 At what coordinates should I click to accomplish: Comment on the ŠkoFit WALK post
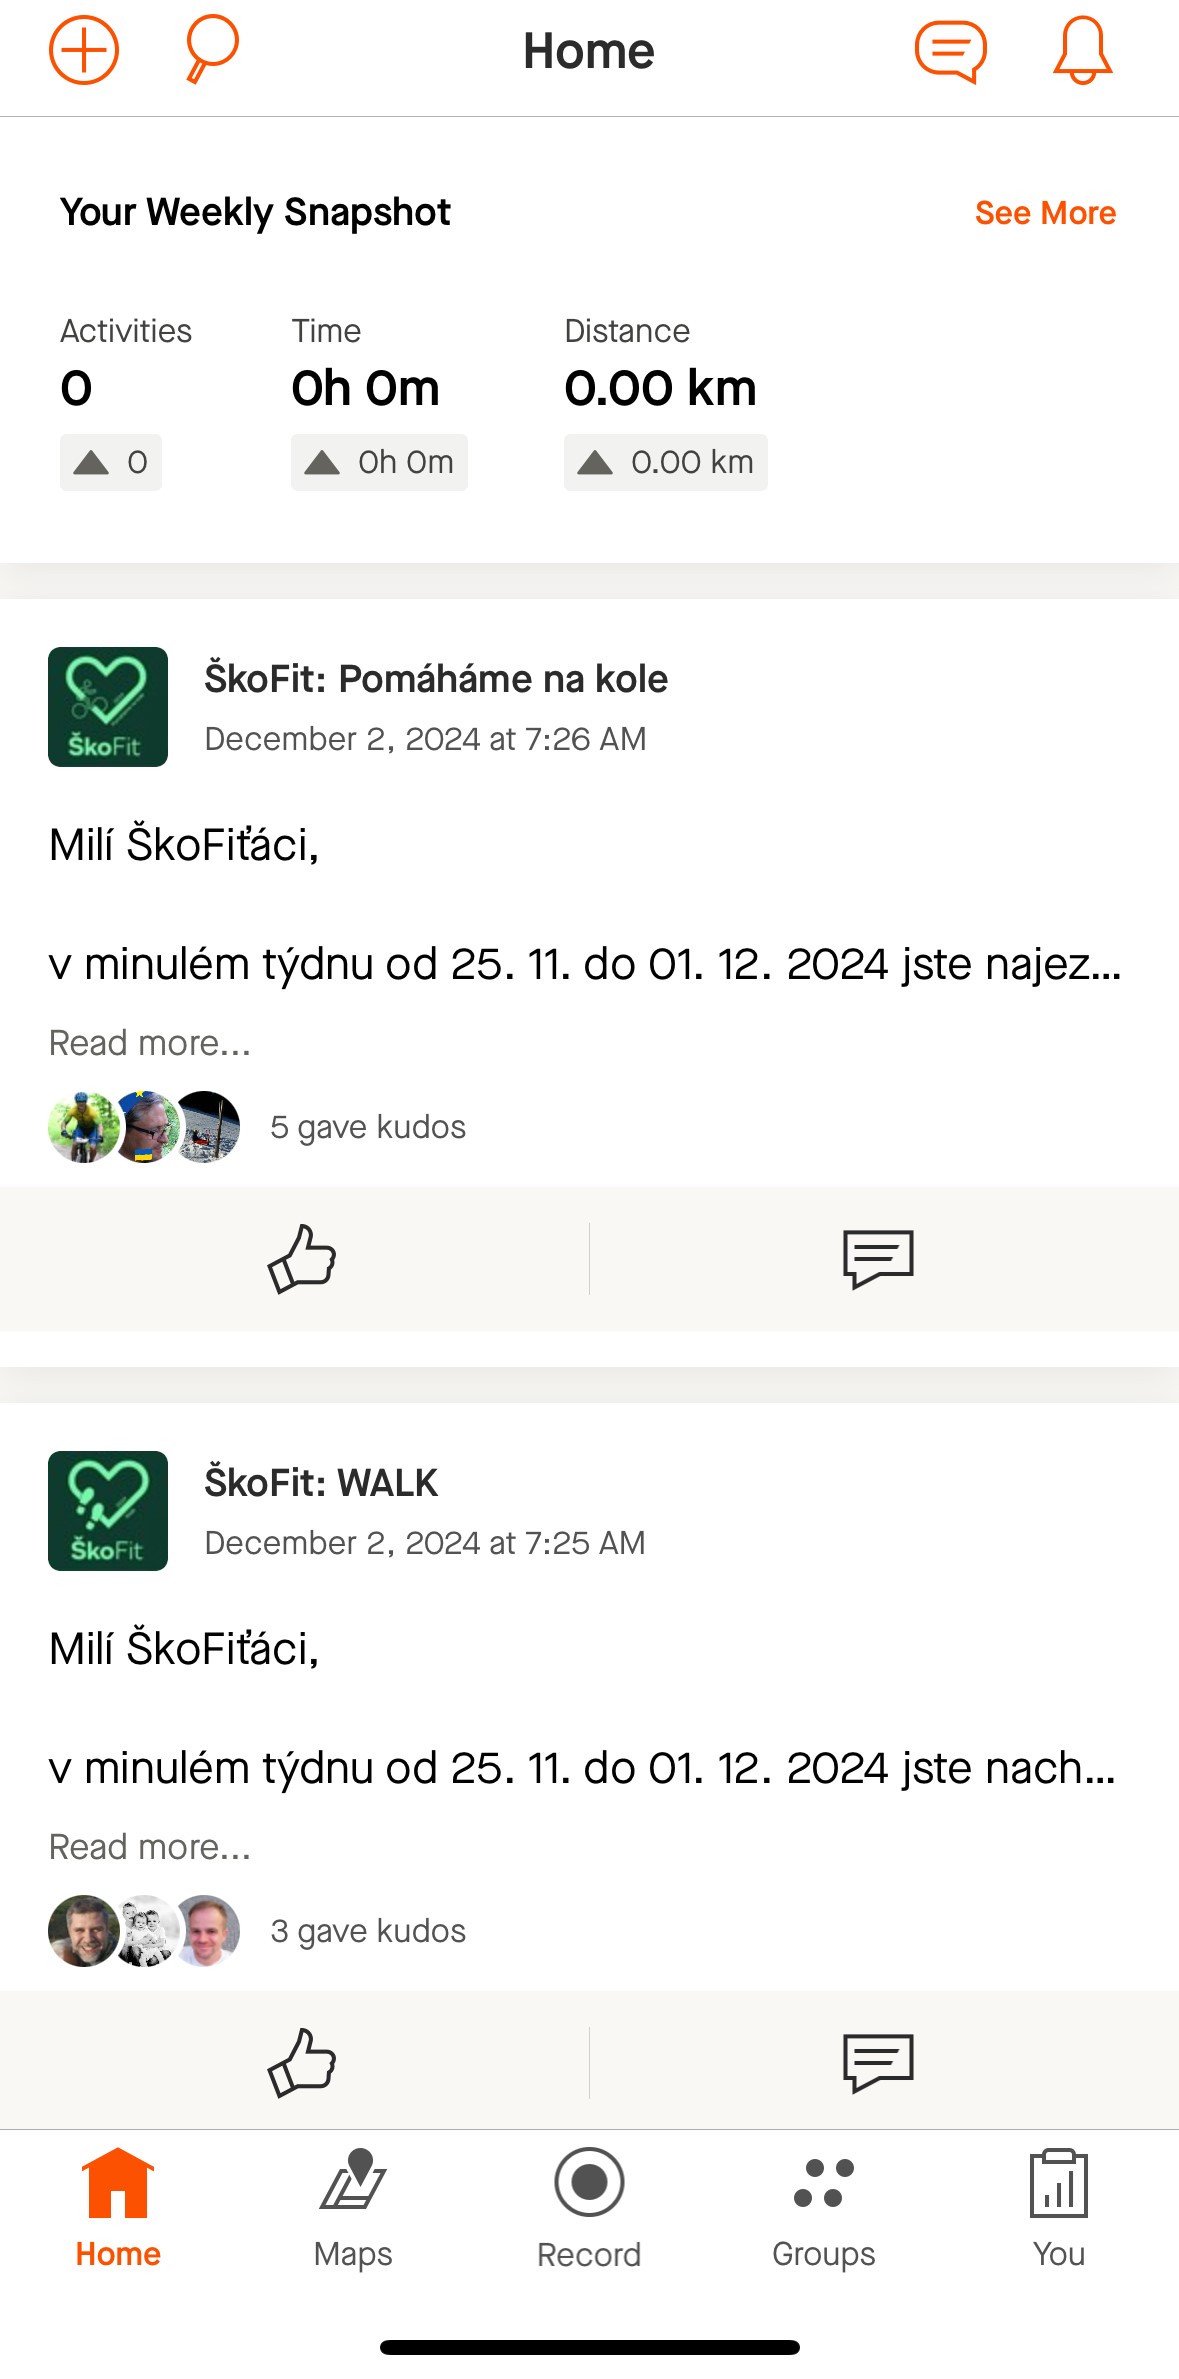pos(879,2063)
